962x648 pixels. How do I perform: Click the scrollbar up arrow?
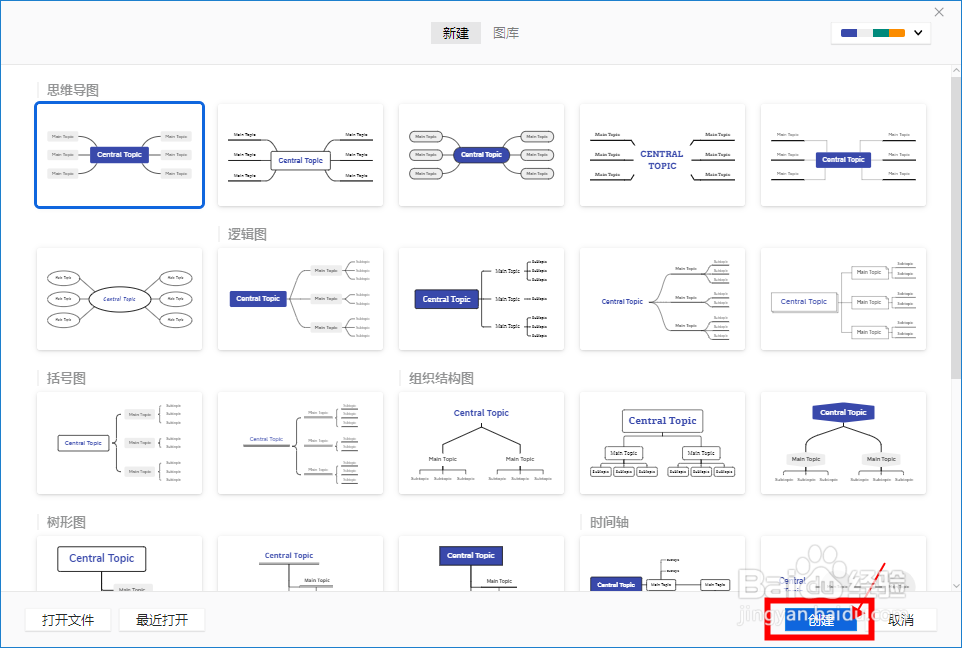(956, 71)
